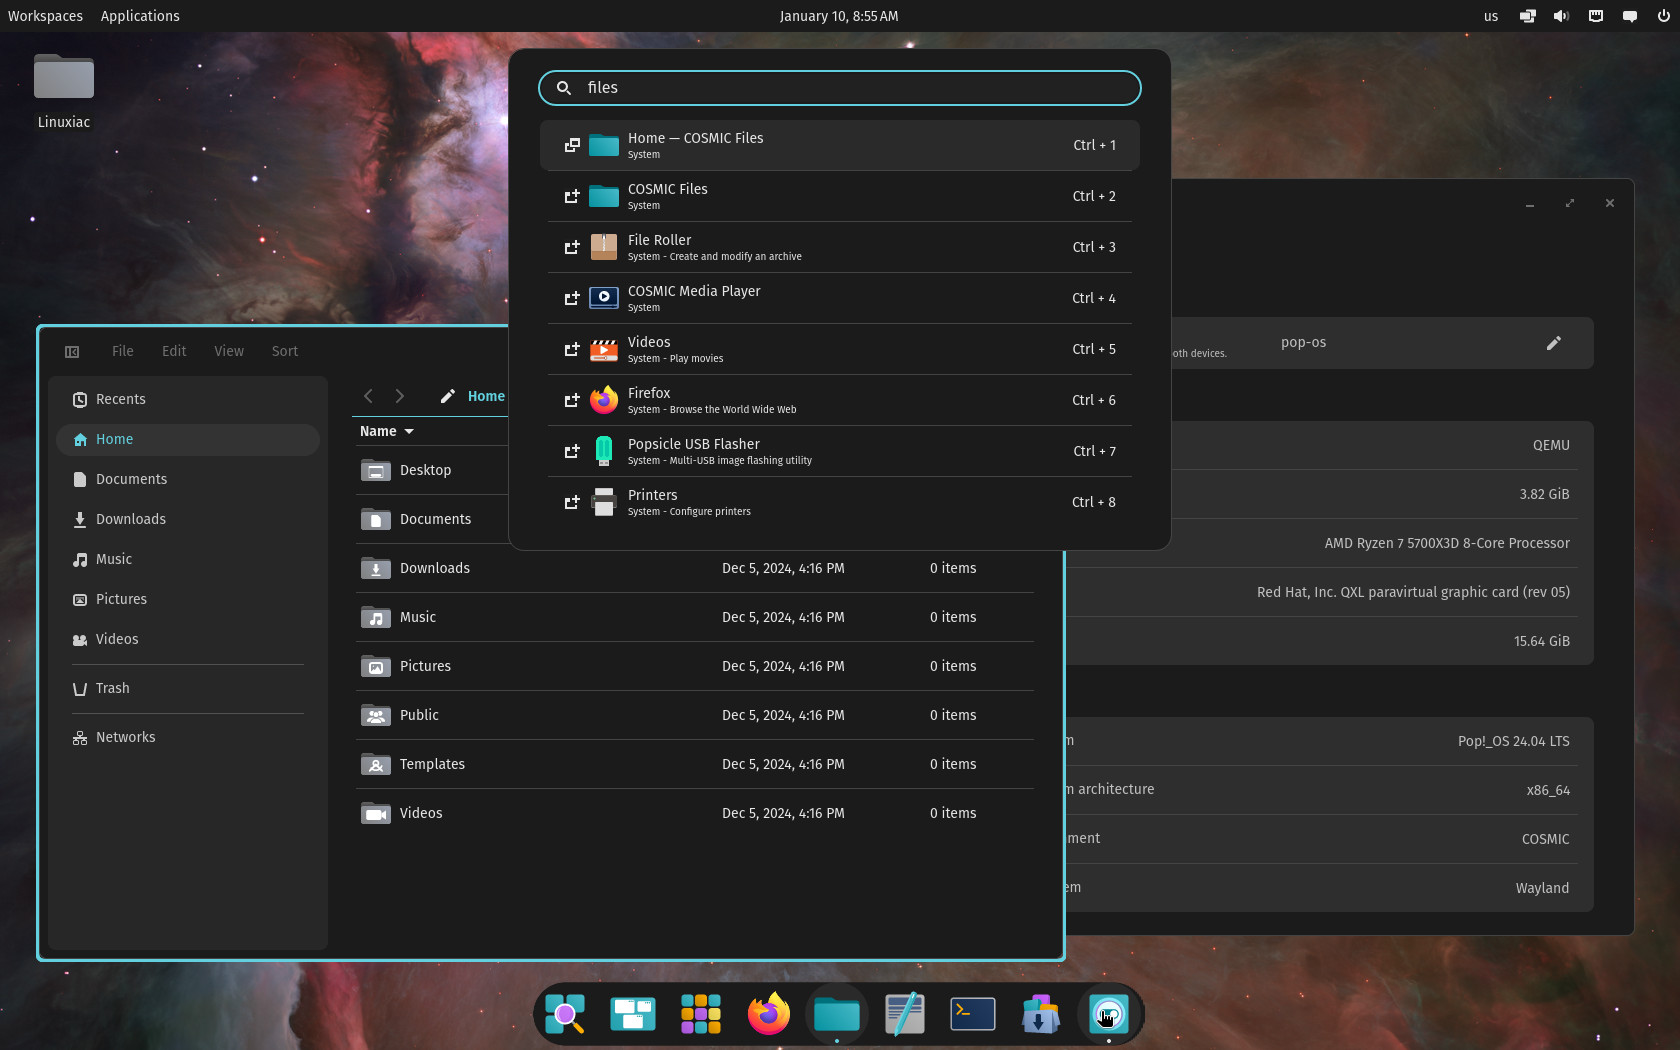The image size is (1680, 1050).
Task: Select Downloads in Files sidebar
Action: (x=188, y=519)
